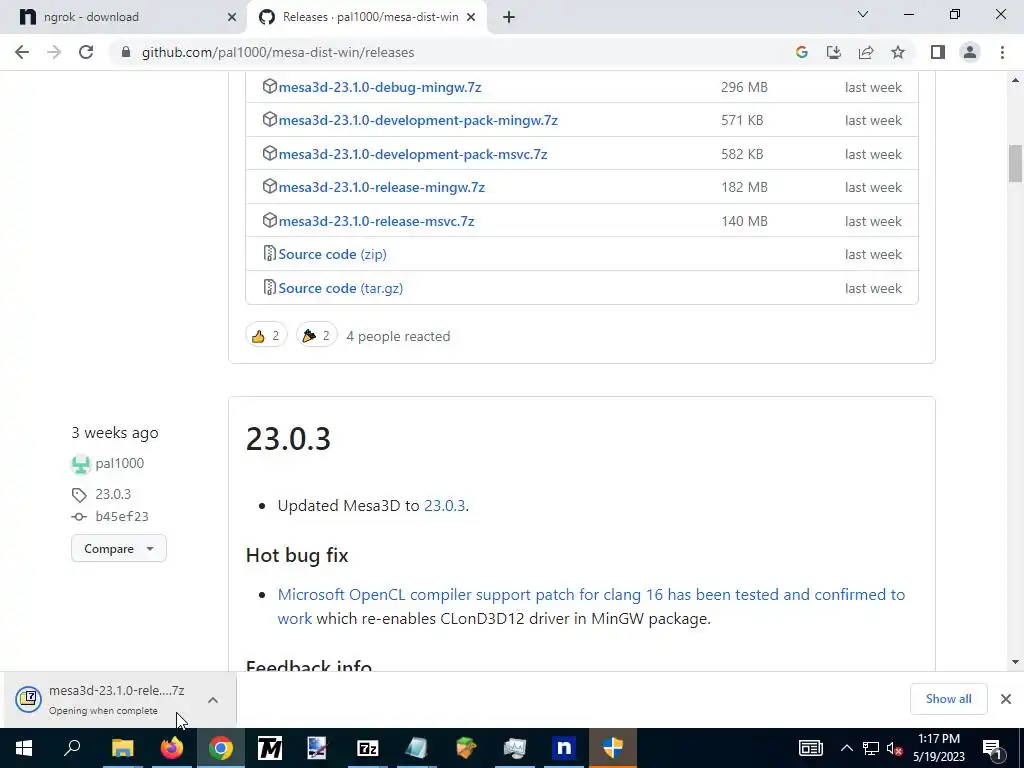Screen dimensions: 1024x768
Task: Expand download item options chevron
Action: [x=213, y=699]
